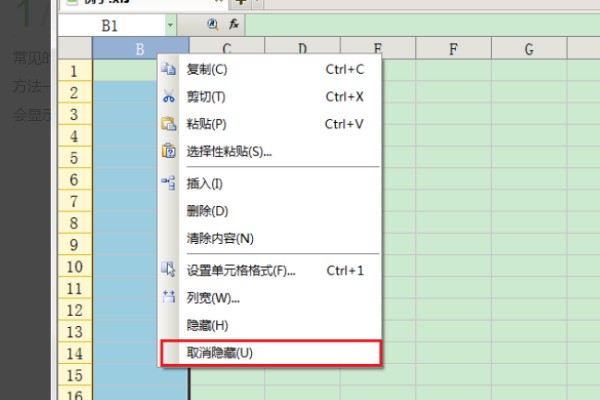Select column F header
The height and width of the screenshot is (400, 600).
[453, 49]
